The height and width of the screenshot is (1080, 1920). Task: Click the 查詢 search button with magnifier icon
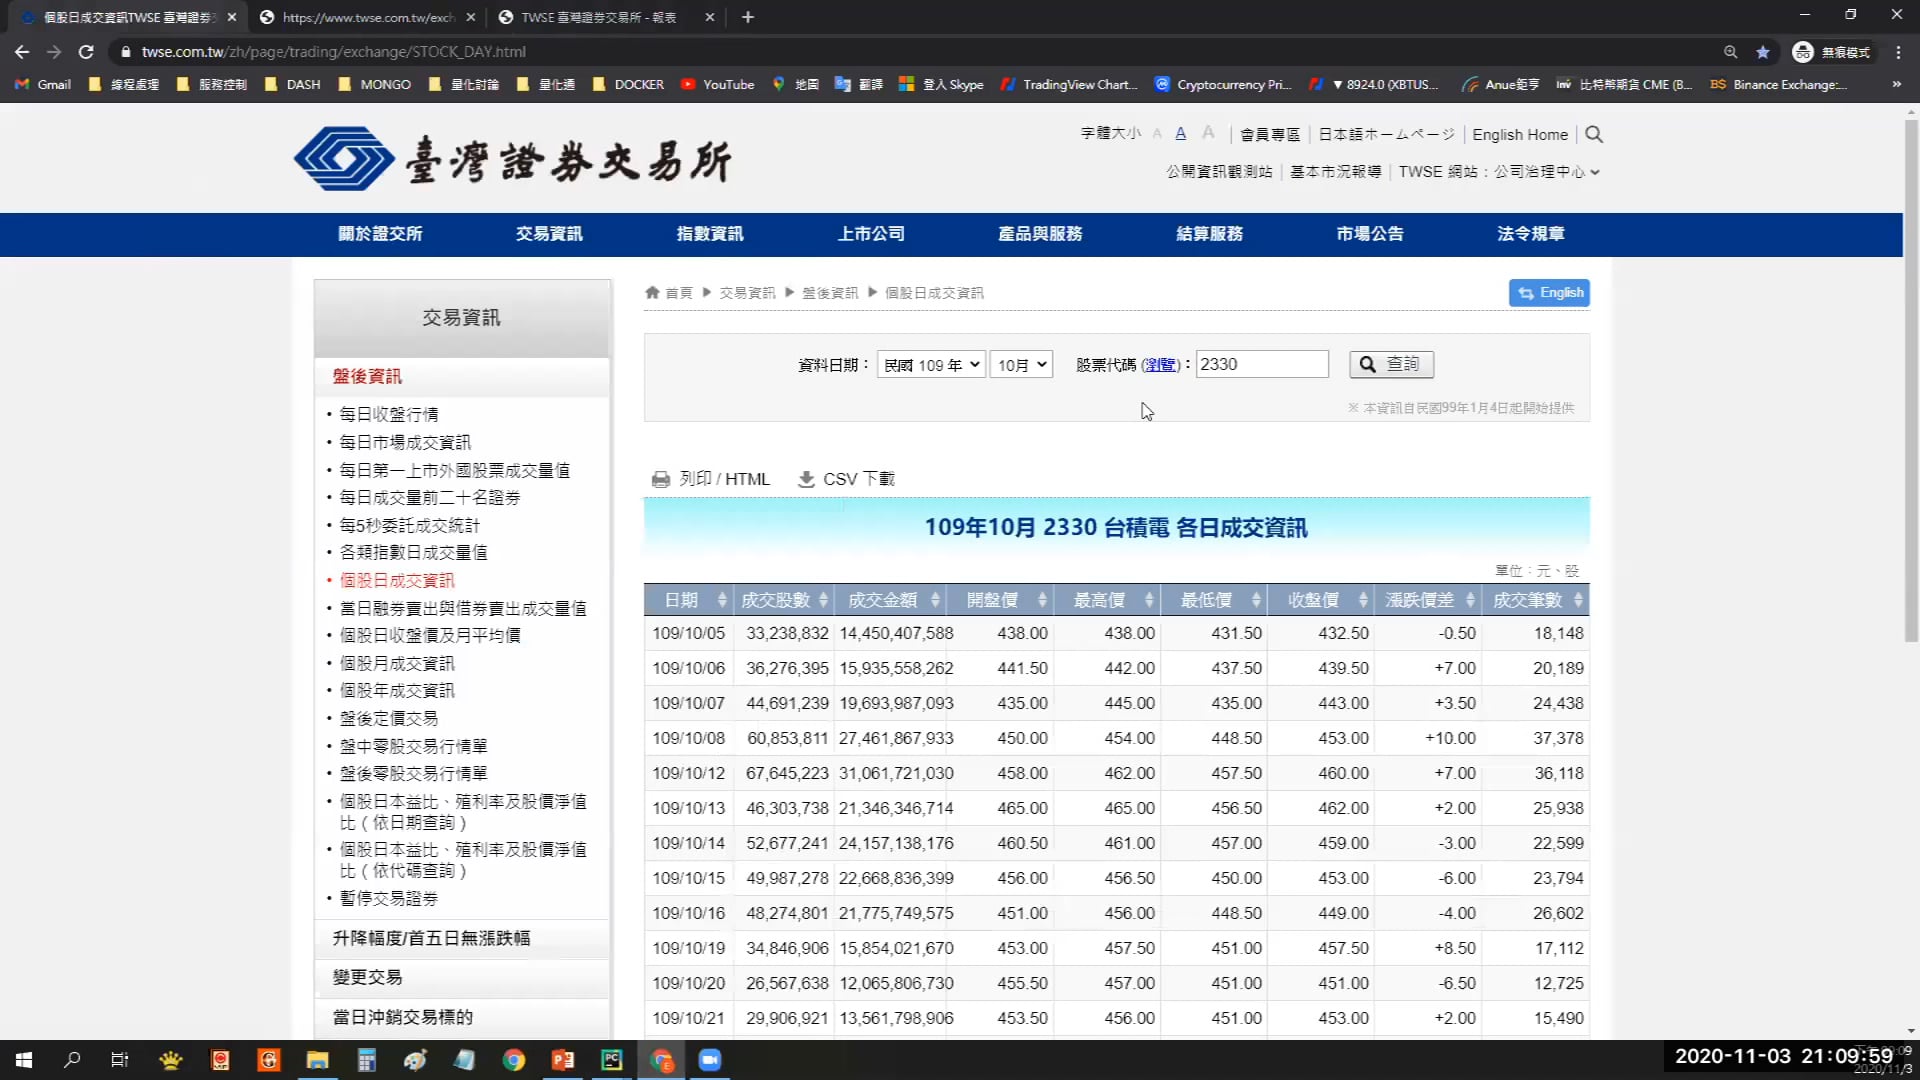click(x=1391, y=364)
